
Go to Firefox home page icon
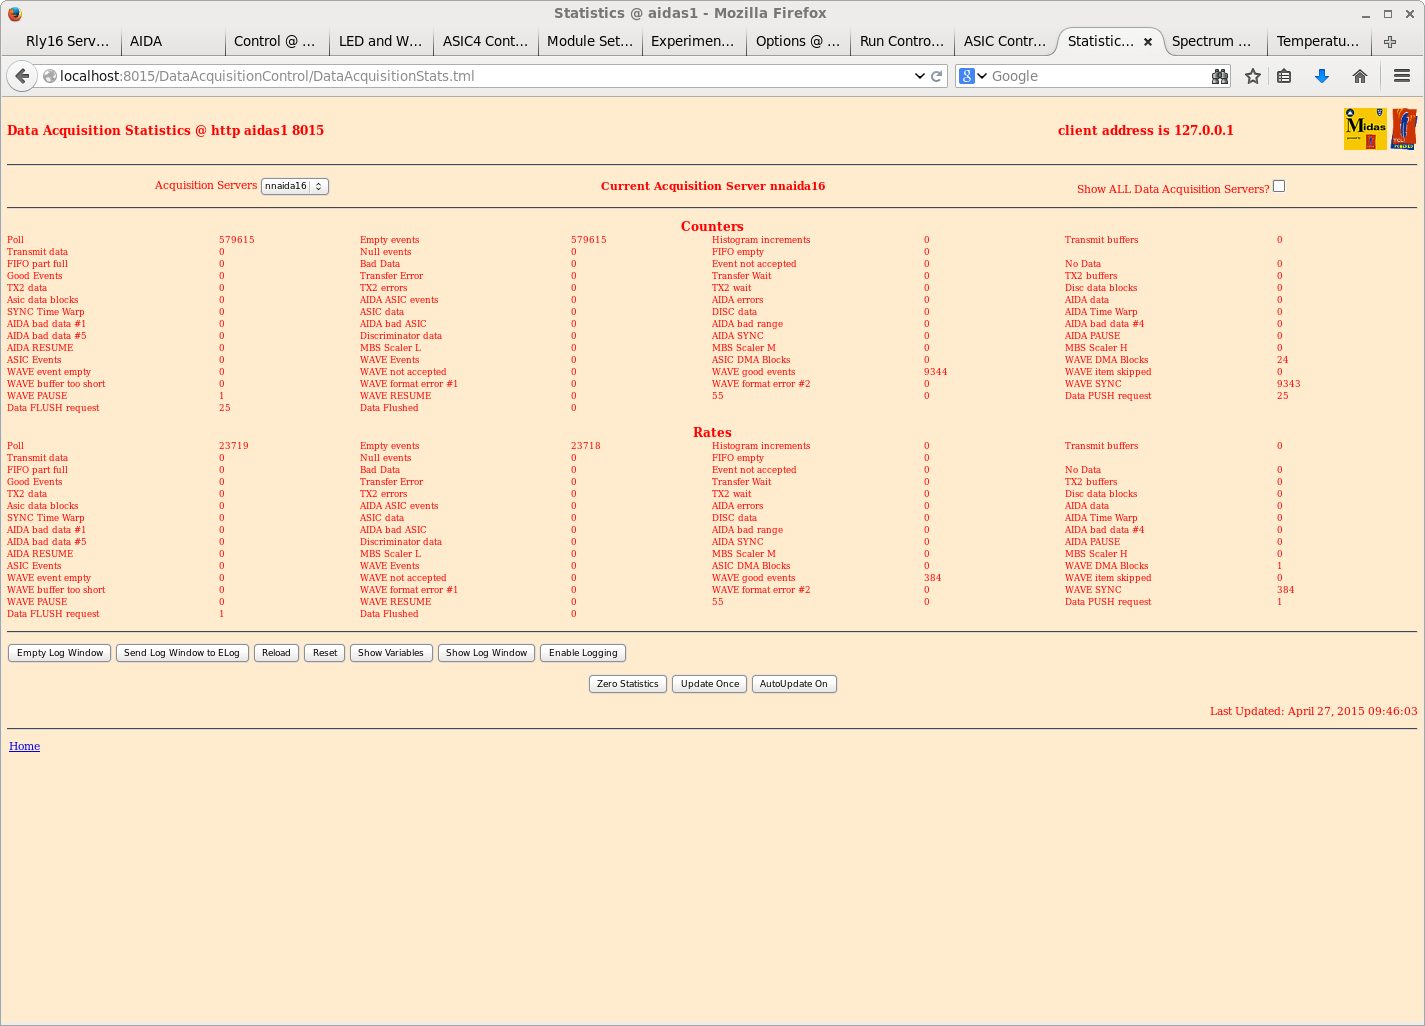(x=1360, y=76)
